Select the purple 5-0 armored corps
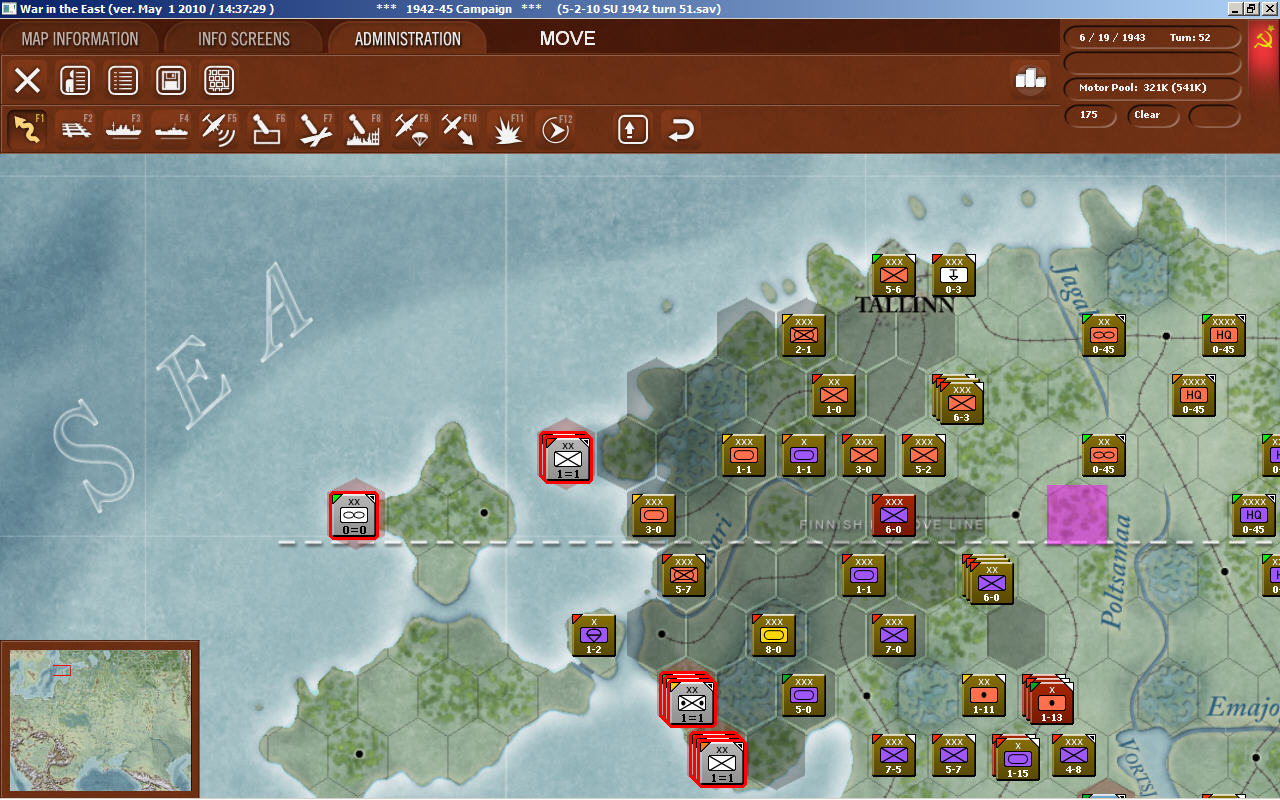 point(803,695)
